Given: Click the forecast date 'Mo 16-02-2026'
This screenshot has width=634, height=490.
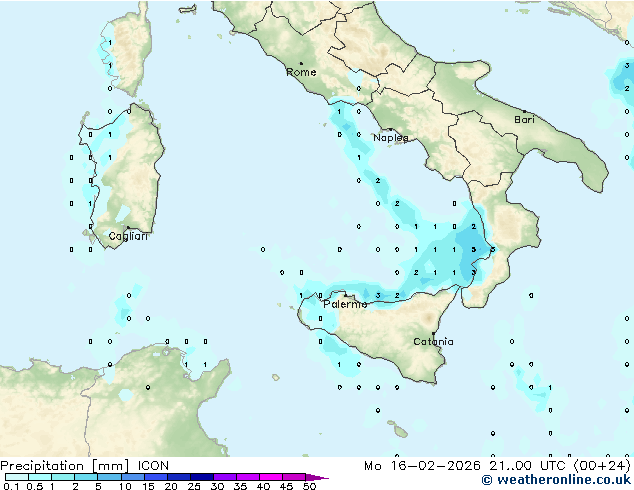Looking at the screenshot, I should pos(423,466).
